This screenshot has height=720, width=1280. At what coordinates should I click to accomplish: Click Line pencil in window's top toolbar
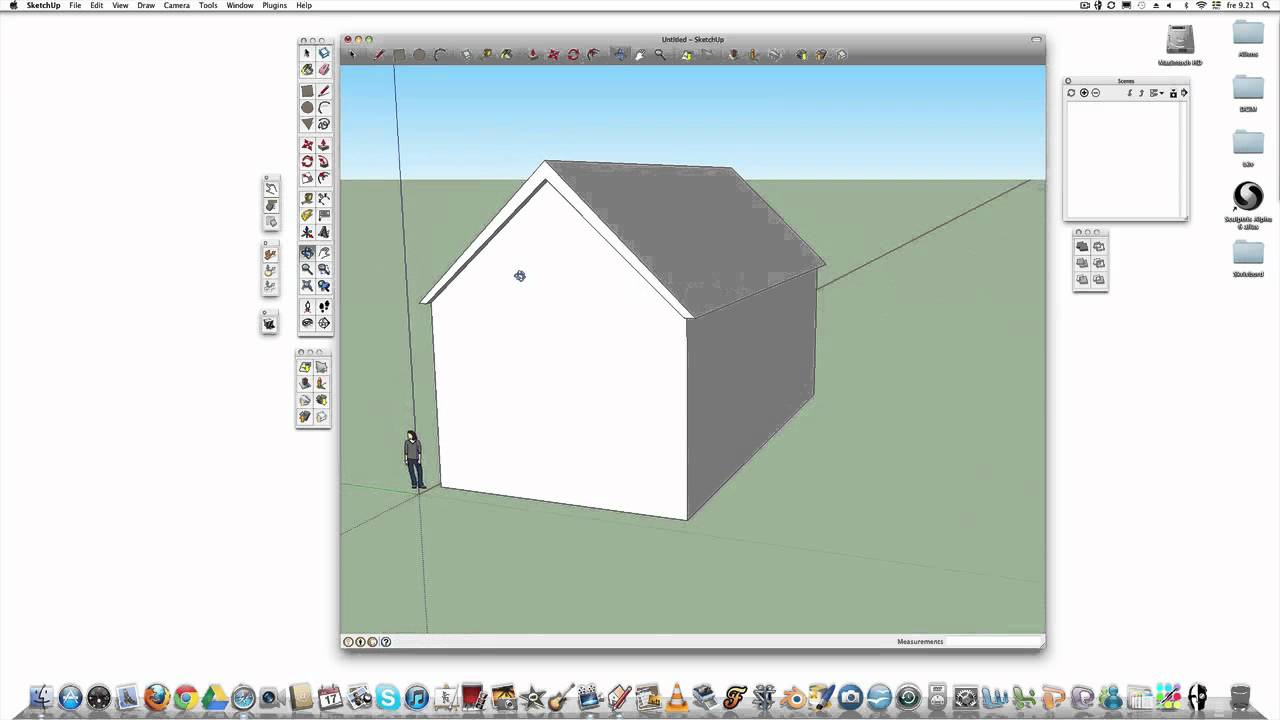click(x=379, y=54)
